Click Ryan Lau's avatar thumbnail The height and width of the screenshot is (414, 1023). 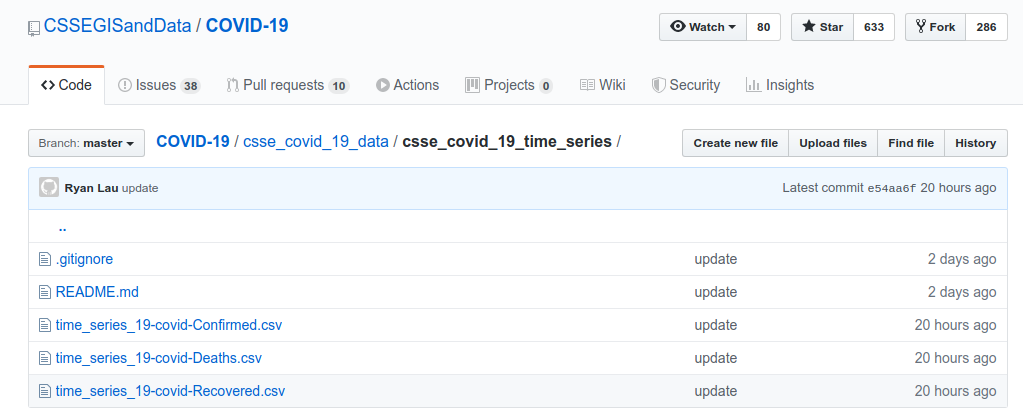coord(49,188)
